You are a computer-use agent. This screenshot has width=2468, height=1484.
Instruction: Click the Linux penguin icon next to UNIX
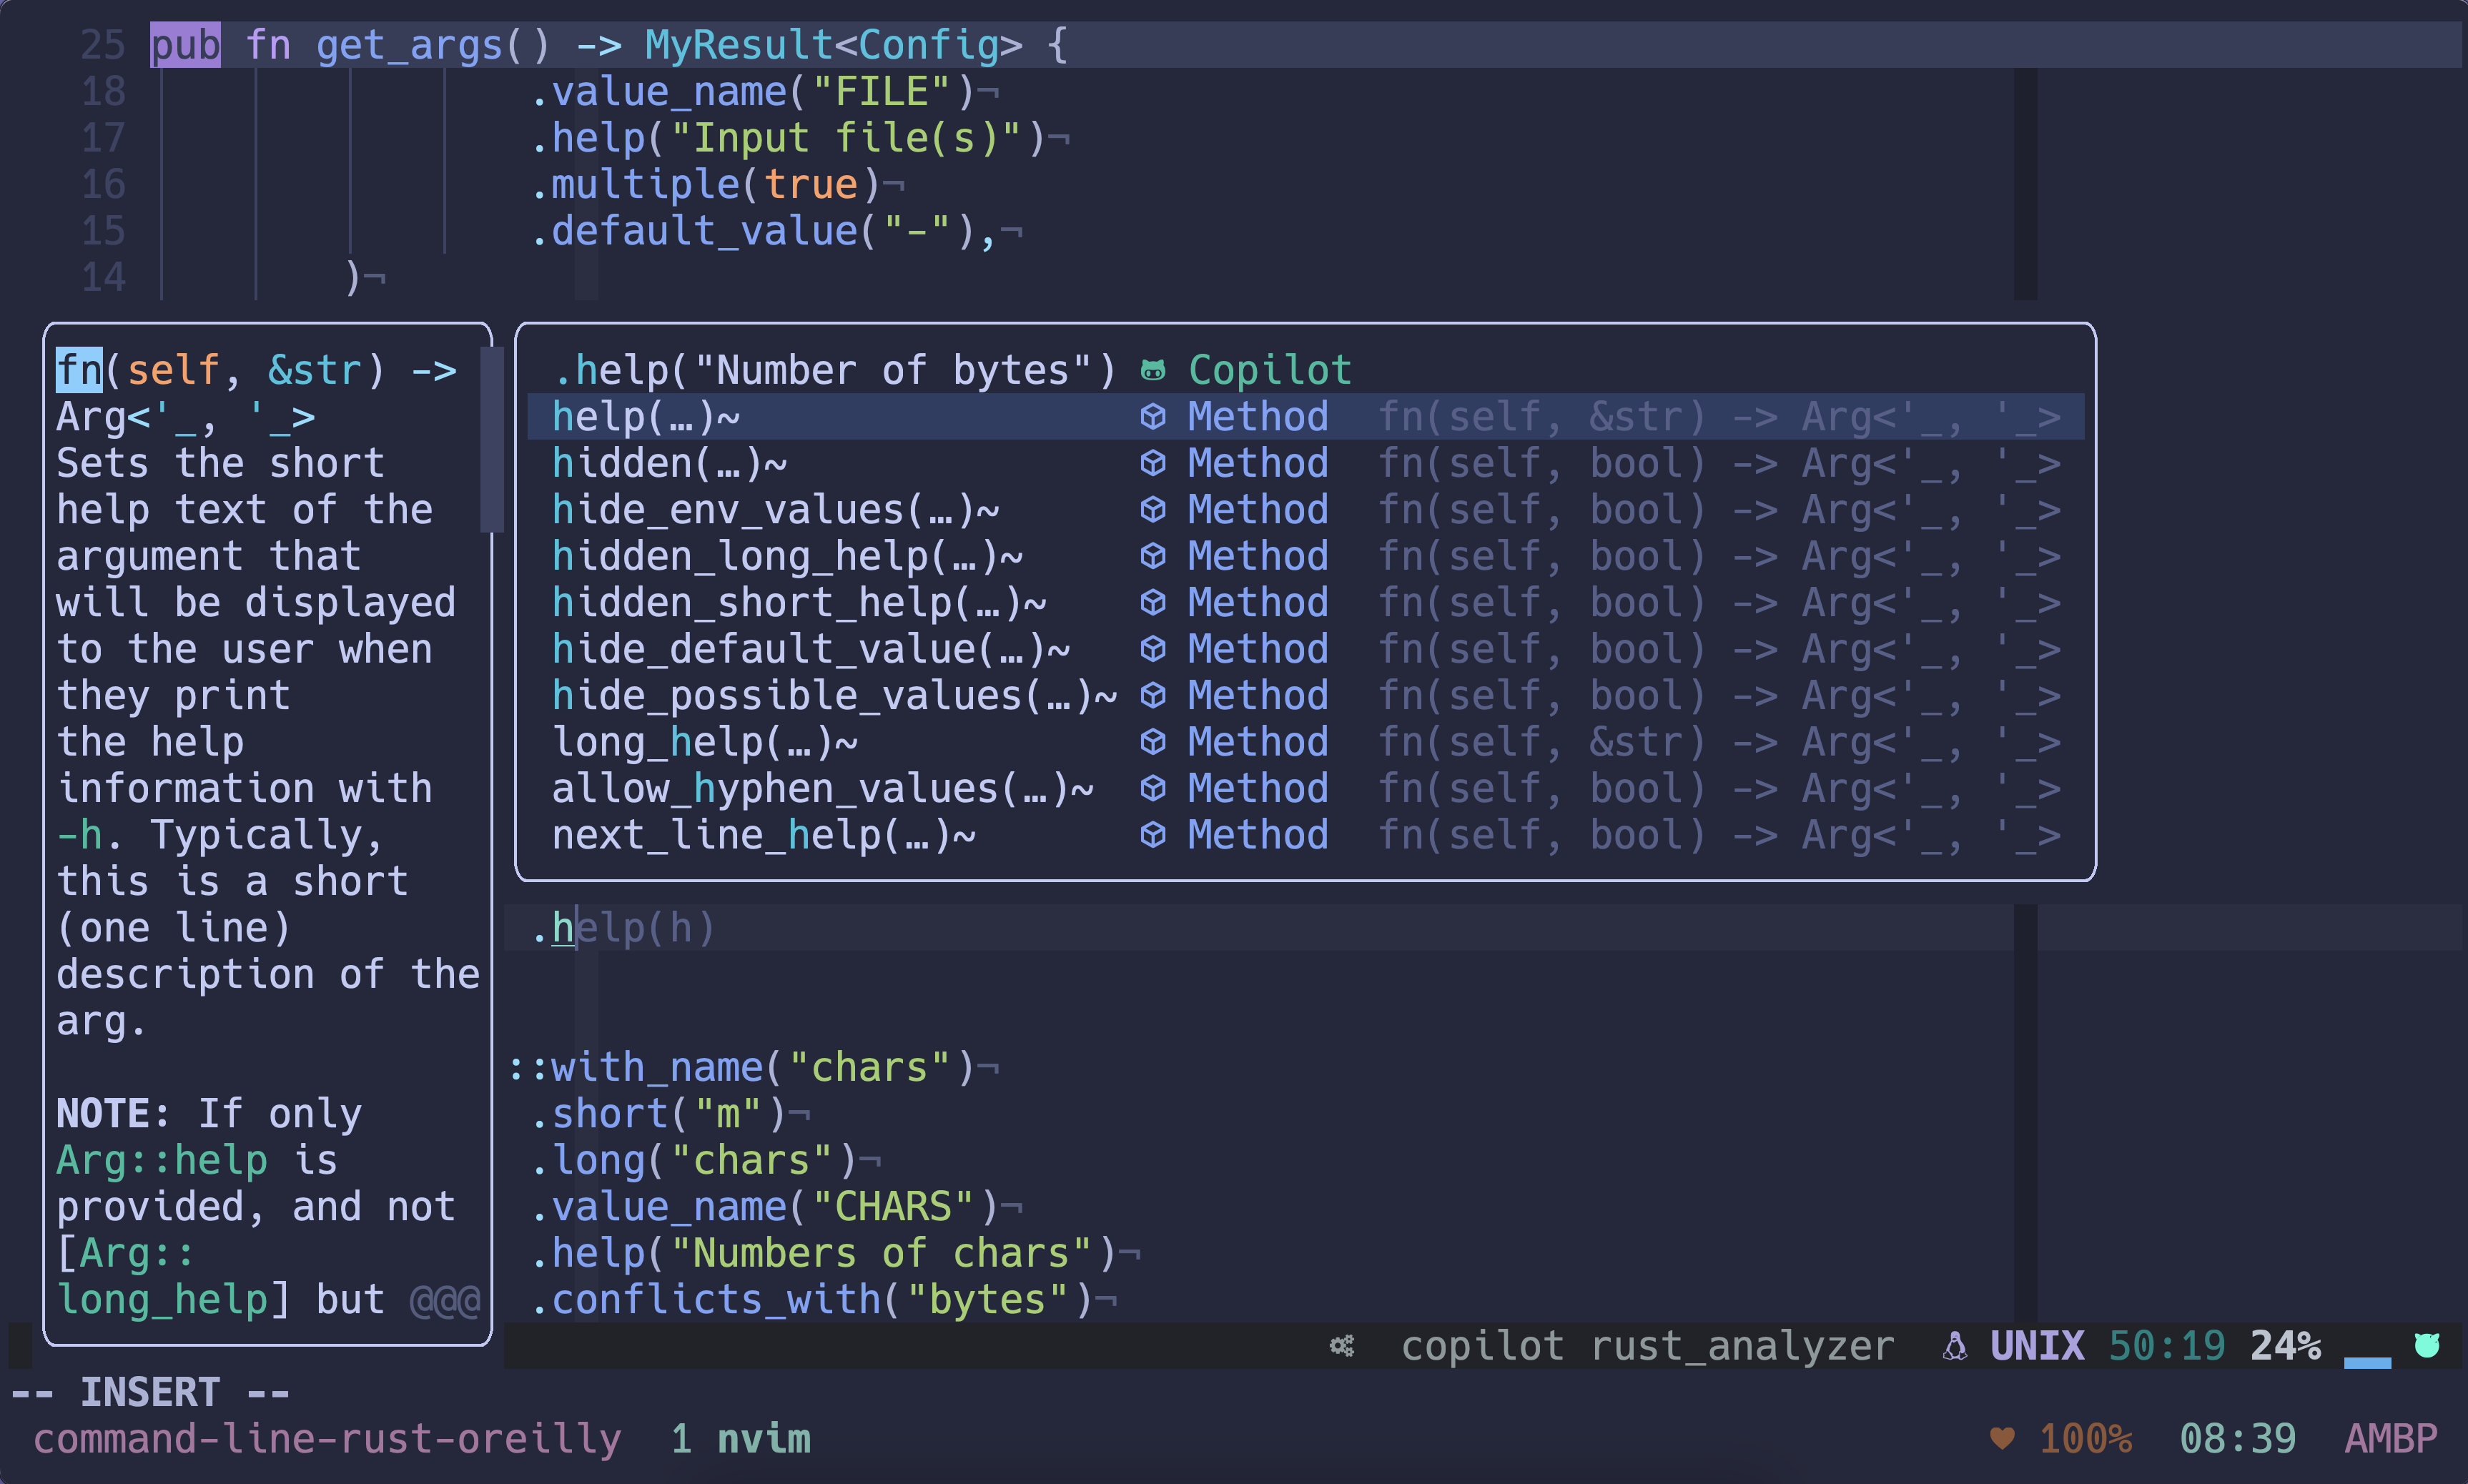(x=1955, y=1346)
